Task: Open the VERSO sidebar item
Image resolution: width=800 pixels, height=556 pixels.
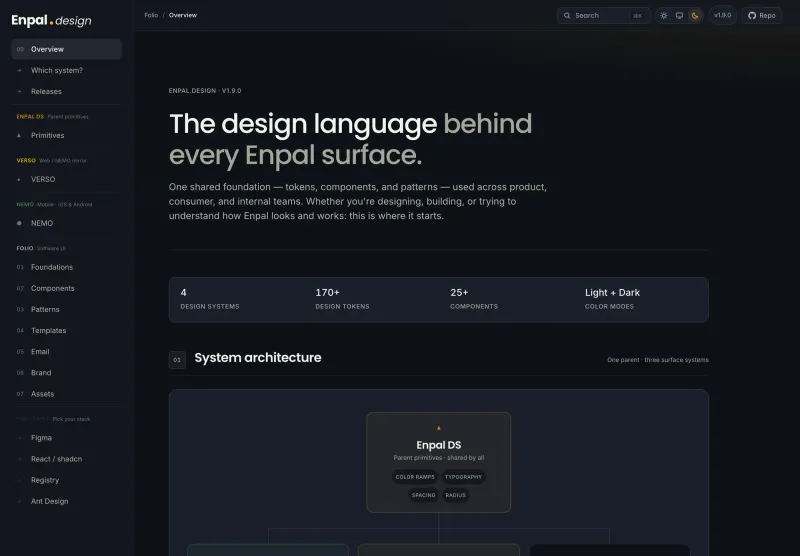Action: click(x=66, y=179)
